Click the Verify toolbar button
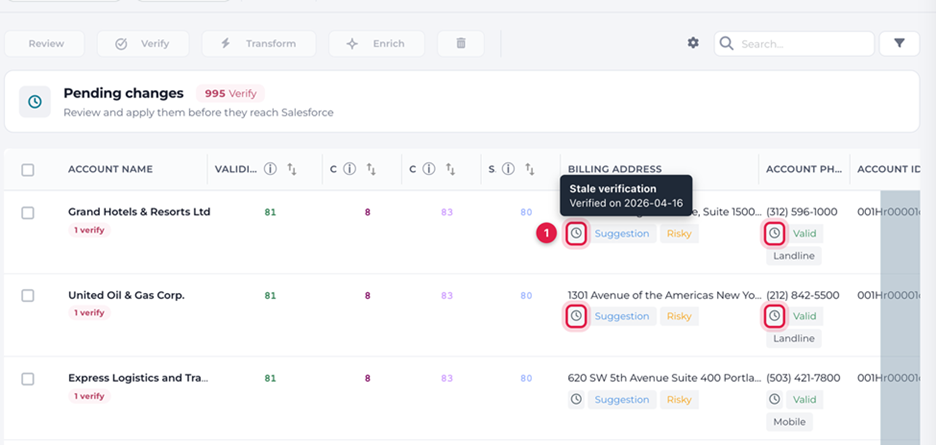The image size is (936, 445). click(x=143, y=44)
